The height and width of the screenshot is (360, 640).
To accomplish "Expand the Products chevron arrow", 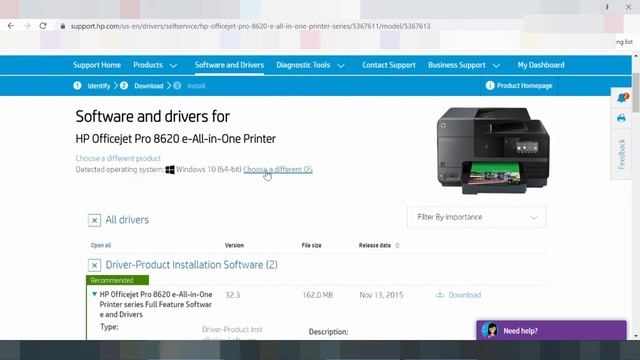I will 173,65.
